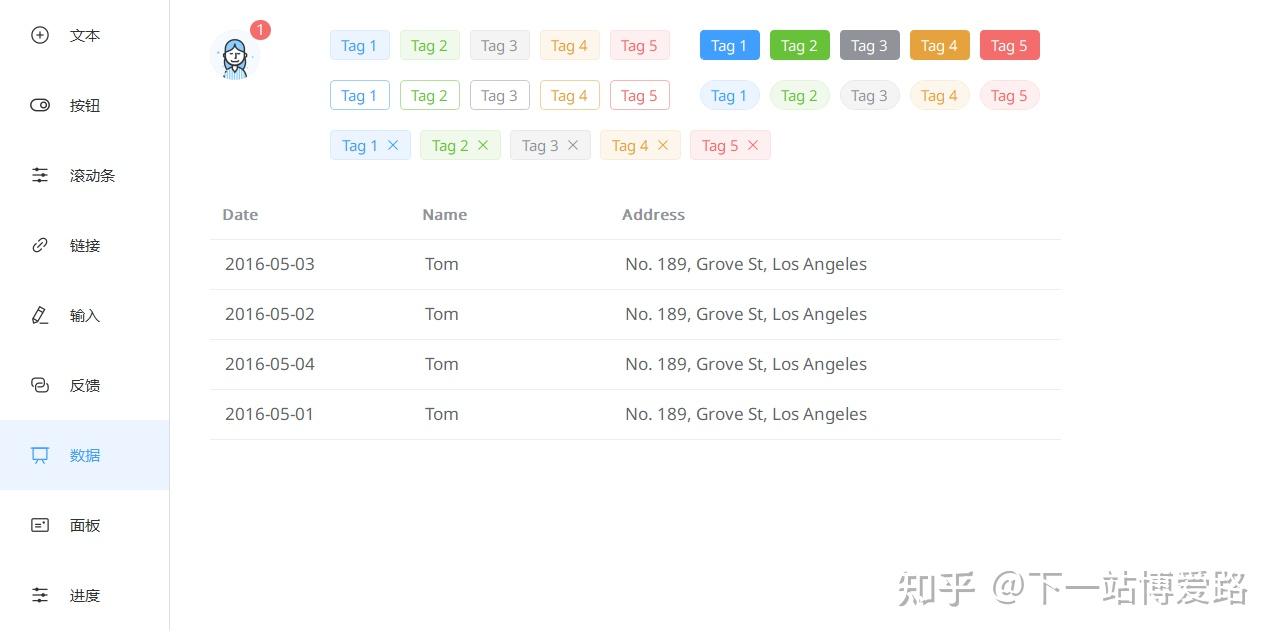The height and width of the screenshot is (639, 1280).
Task: Click the toggle icon beside 按钮
Action: point(40,105)
